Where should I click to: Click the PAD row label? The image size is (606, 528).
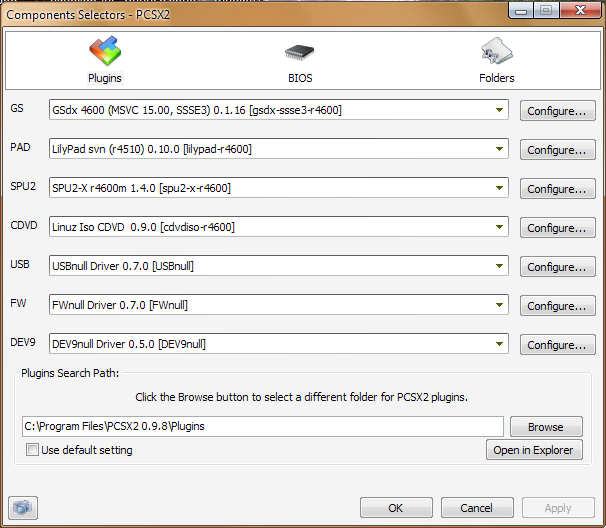pyautogui.click(x=20, y=147)
